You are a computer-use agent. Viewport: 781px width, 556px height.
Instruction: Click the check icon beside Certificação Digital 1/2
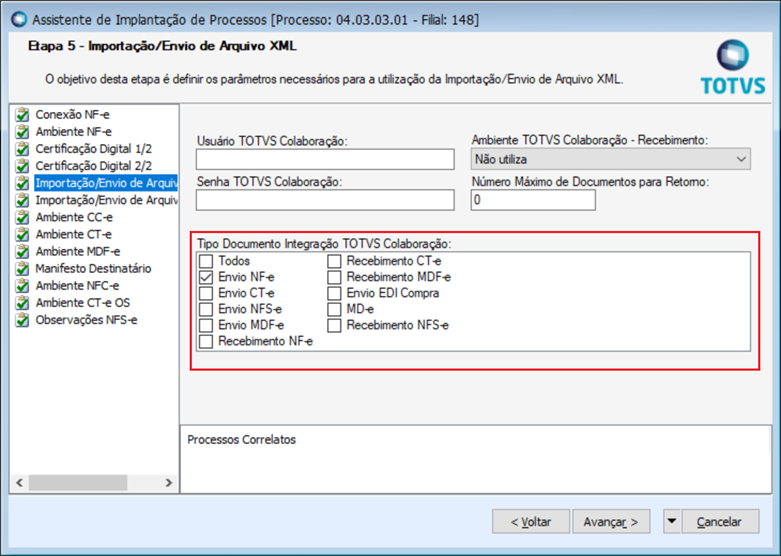point(23,149)
